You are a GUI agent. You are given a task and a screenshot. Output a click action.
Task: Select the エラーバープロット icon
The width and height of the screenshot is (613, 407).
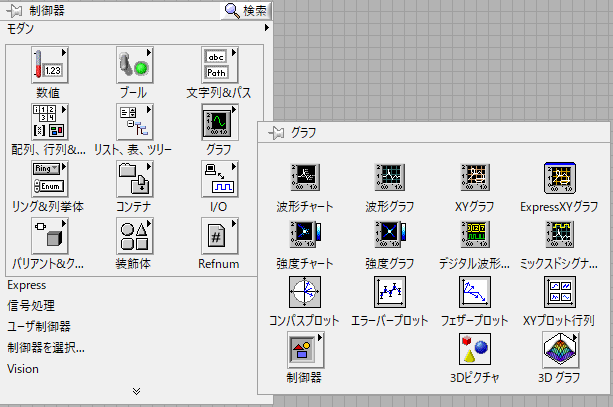point(389,293)
